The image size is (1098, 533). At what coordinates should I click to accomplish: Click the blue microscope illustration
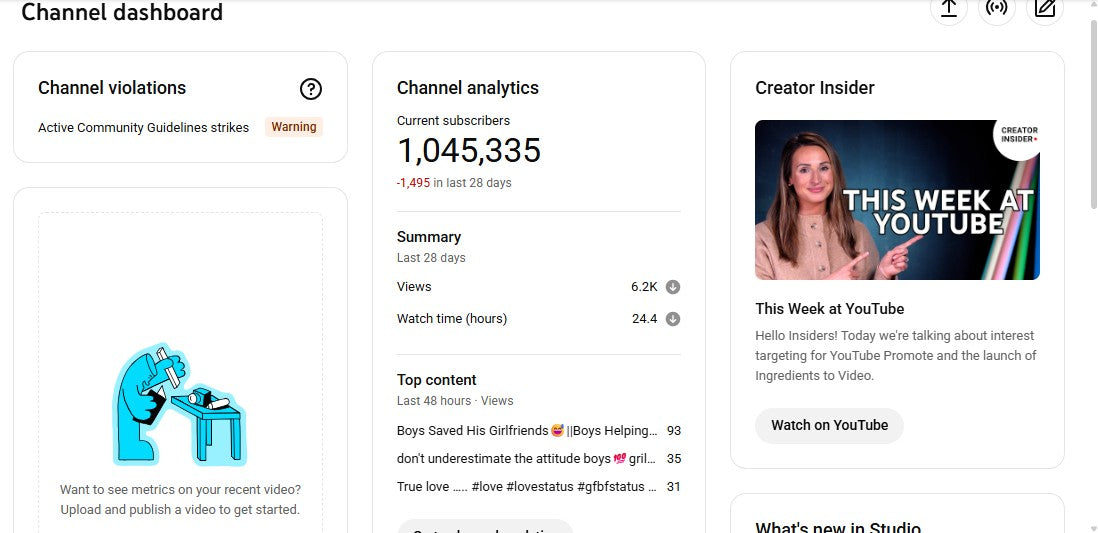(x=180, y=405)
